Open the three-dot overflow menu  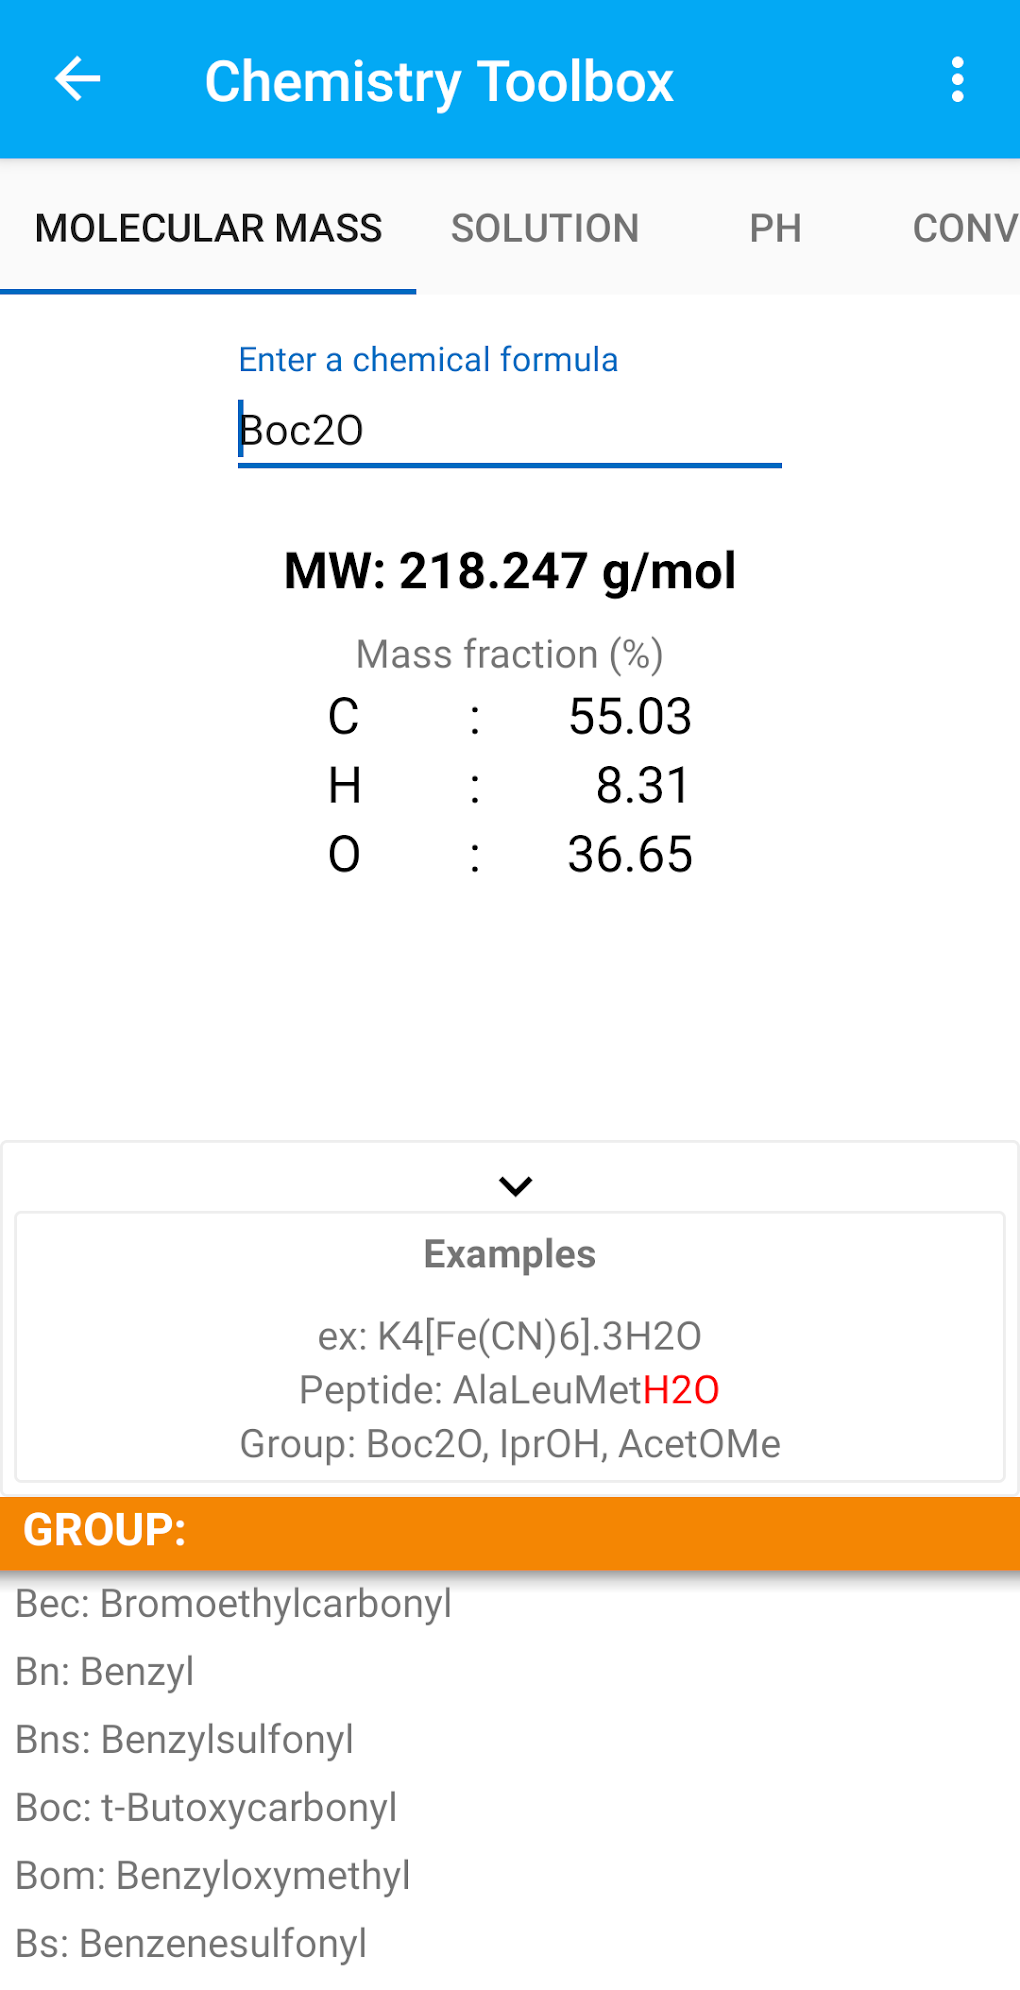[957, 80]
